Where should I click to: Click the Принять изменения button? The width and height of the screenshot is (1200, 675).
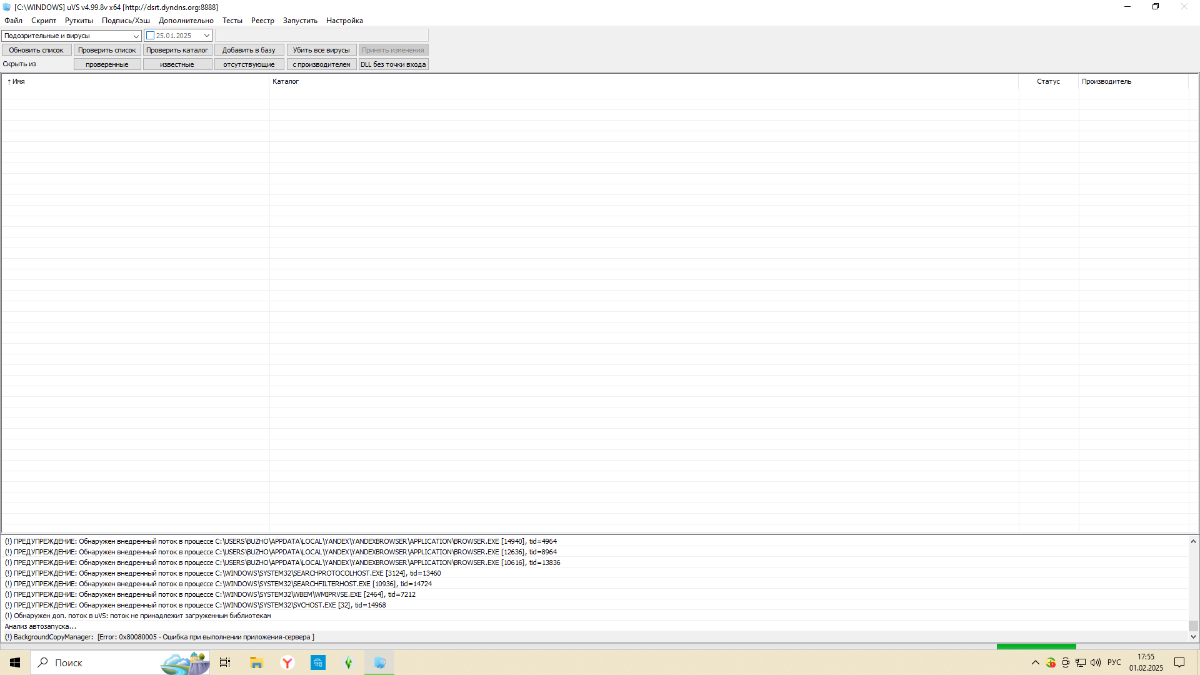(x=393, y=49)
